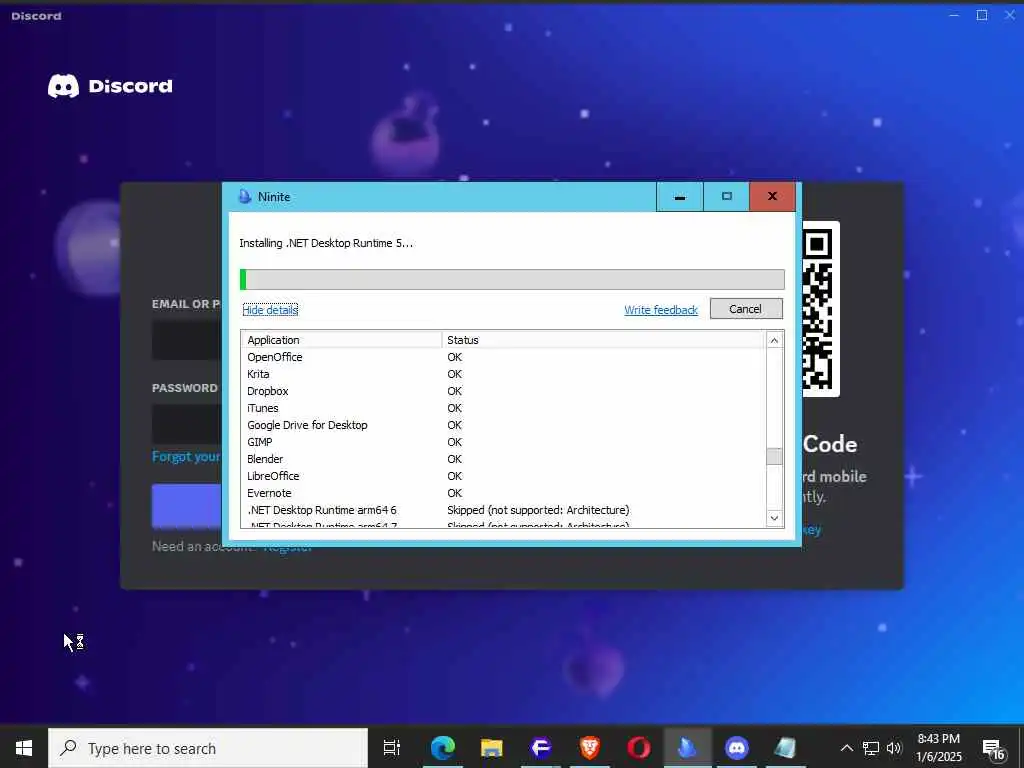The height and width of the screenshot is (768, 1024).
Task: Open the volume tray icon
Action: pyautogui.click(x=894, y=748)
